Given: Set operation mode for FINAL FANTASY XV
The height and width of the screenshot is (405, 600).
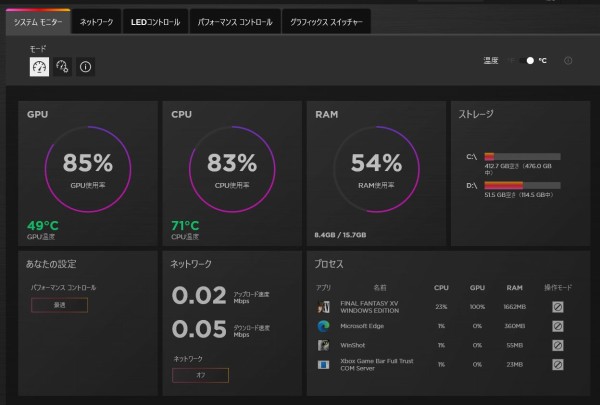Looking at the screenshot, I should pos(557,307).
